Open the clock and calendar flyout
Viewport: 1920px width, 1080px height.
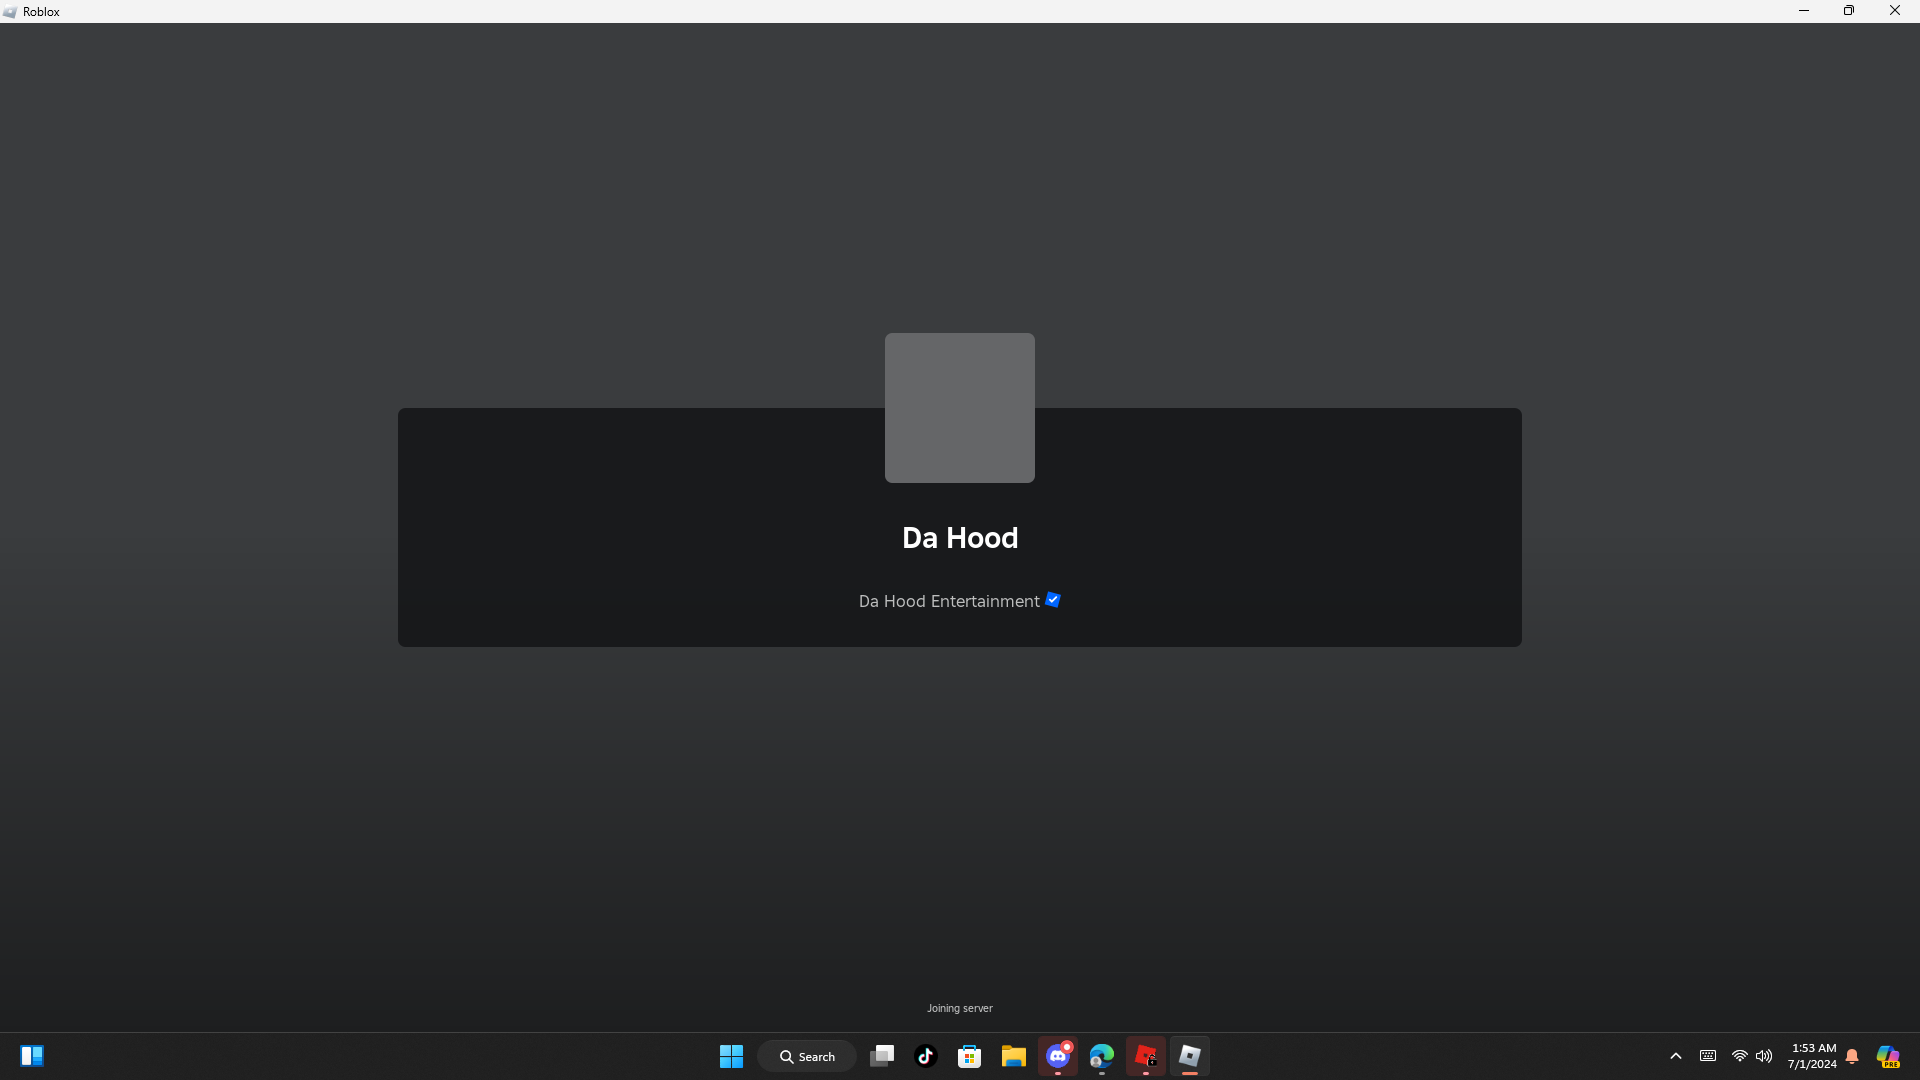pyautogui.click(x=1812, y=1056)
